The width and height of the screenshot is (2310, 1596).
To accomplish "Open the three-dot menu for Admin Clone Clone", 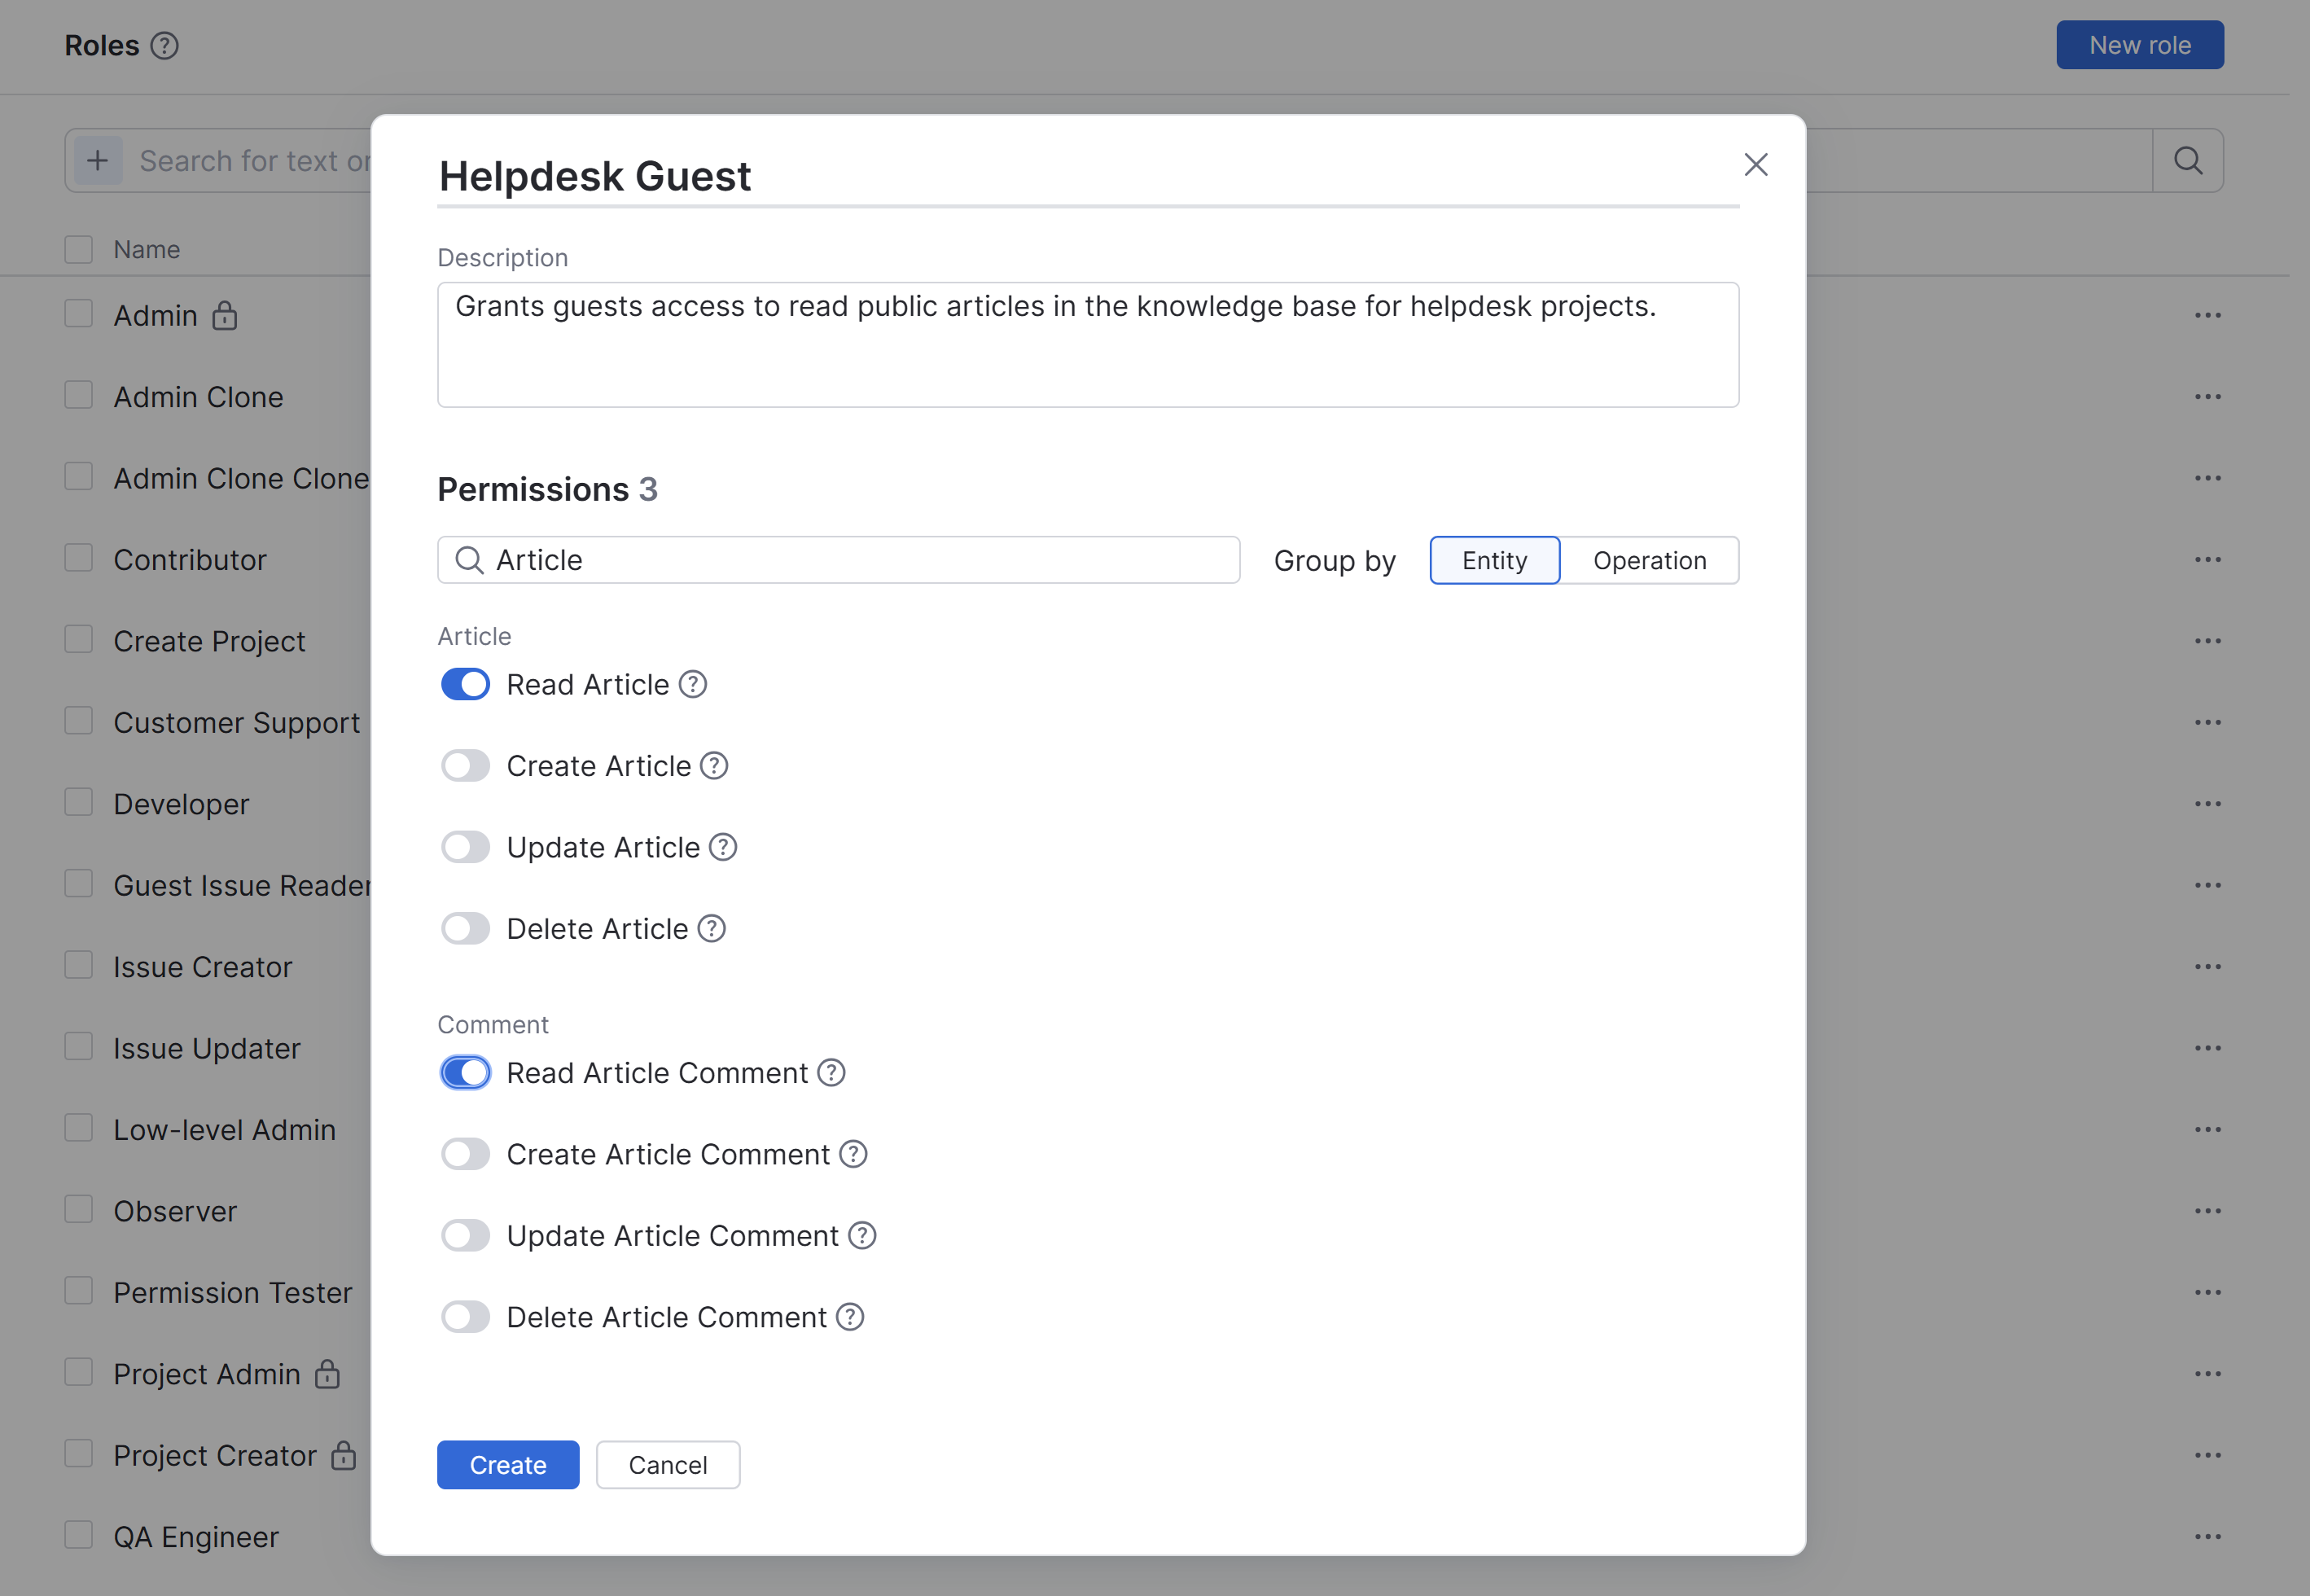I will 2208,478.
